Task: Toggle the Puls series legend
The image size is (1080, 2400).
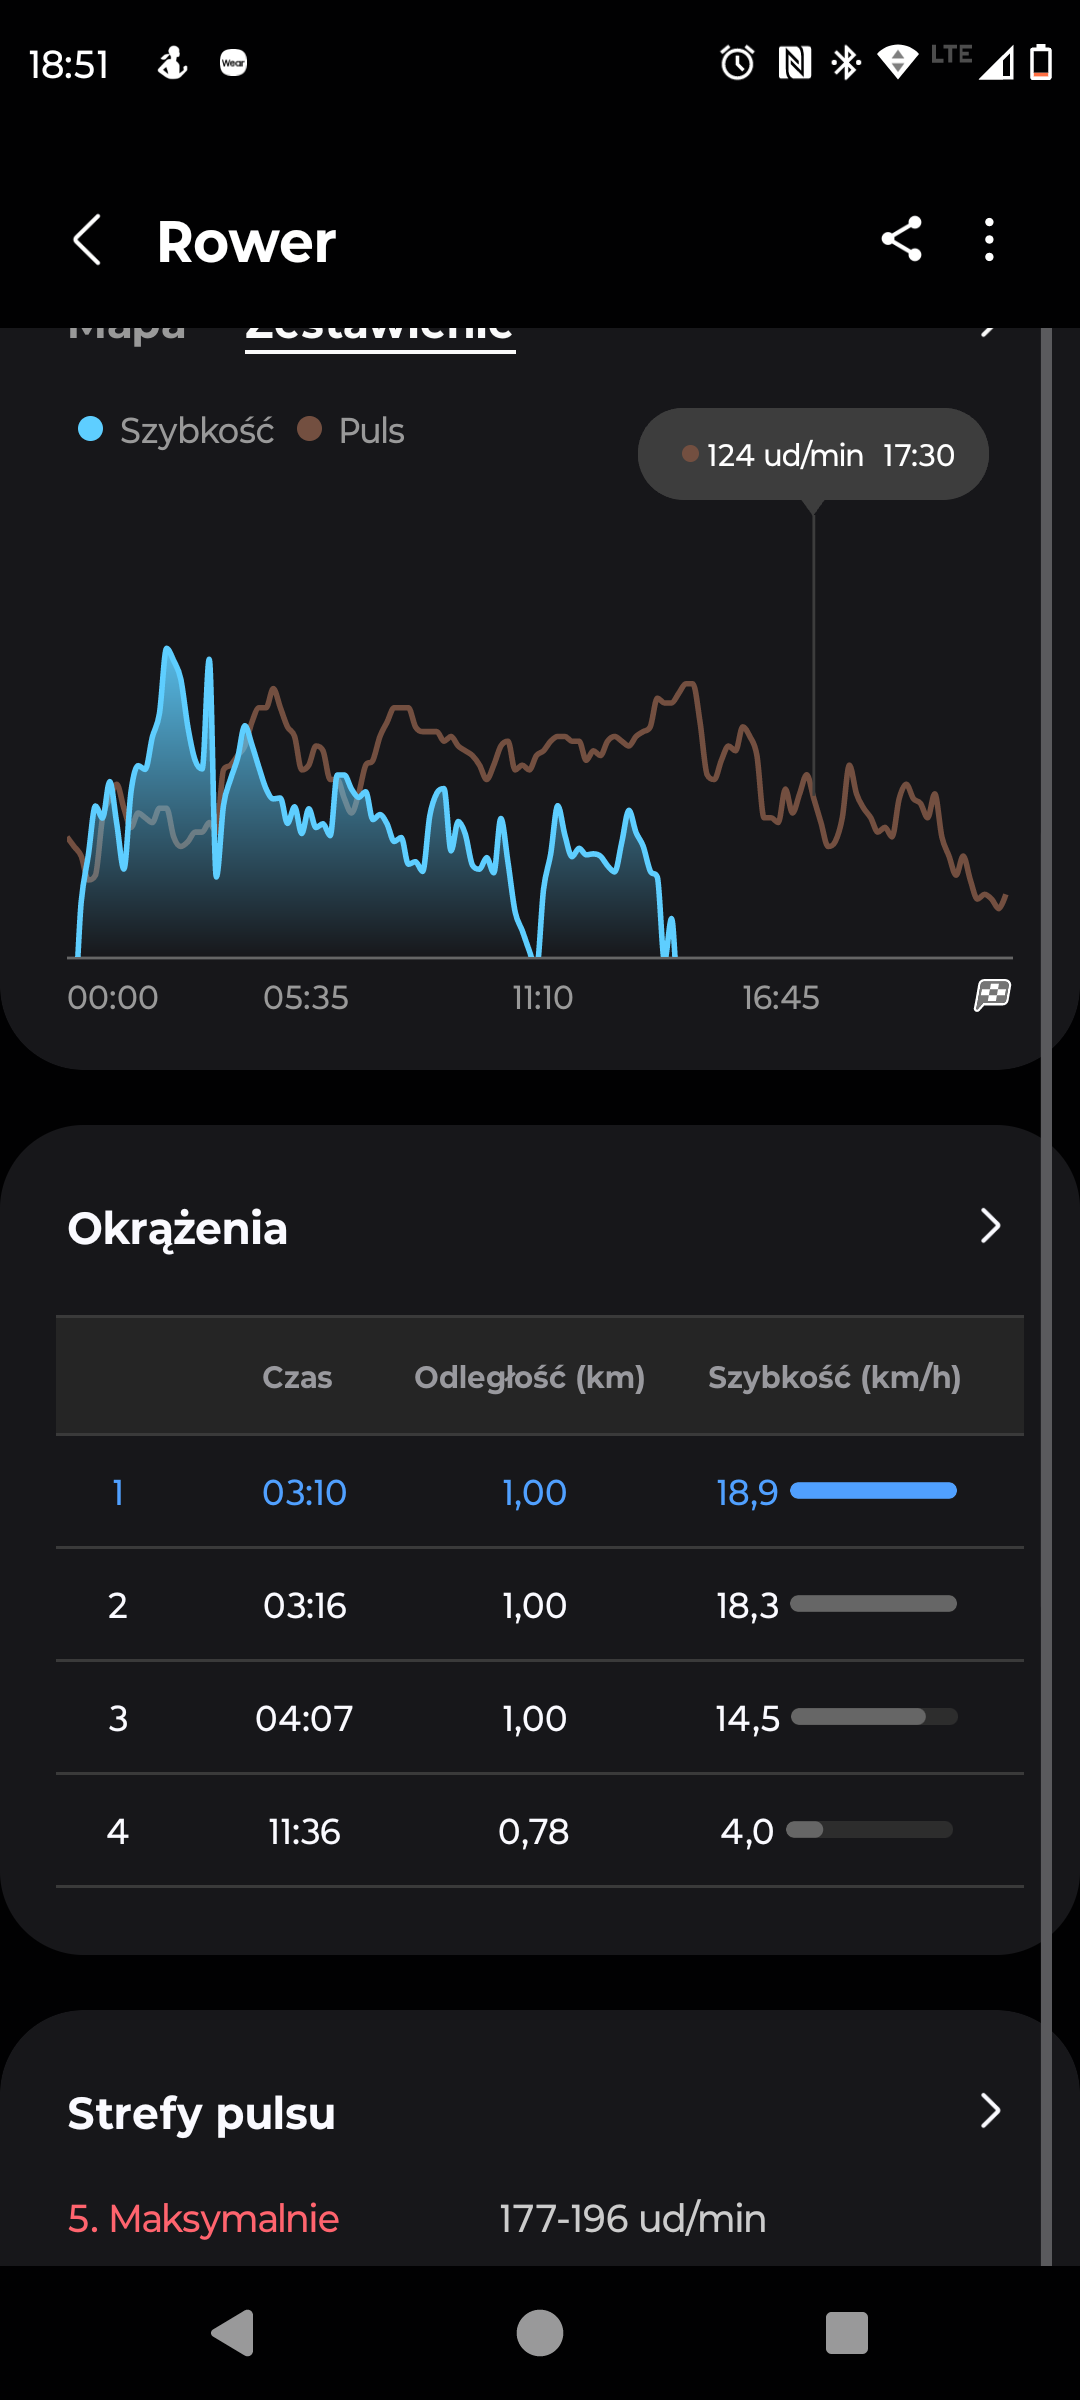Action: (352, 431)
